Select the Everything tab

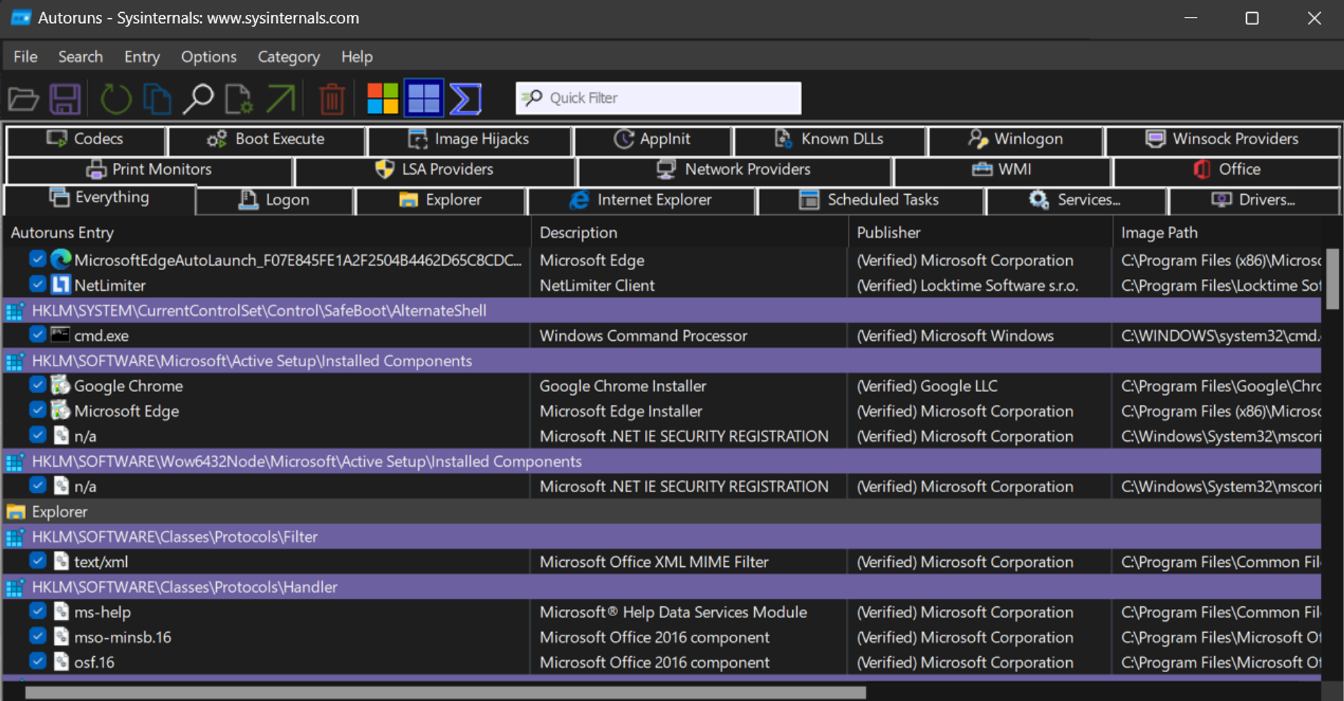point(99,198)
